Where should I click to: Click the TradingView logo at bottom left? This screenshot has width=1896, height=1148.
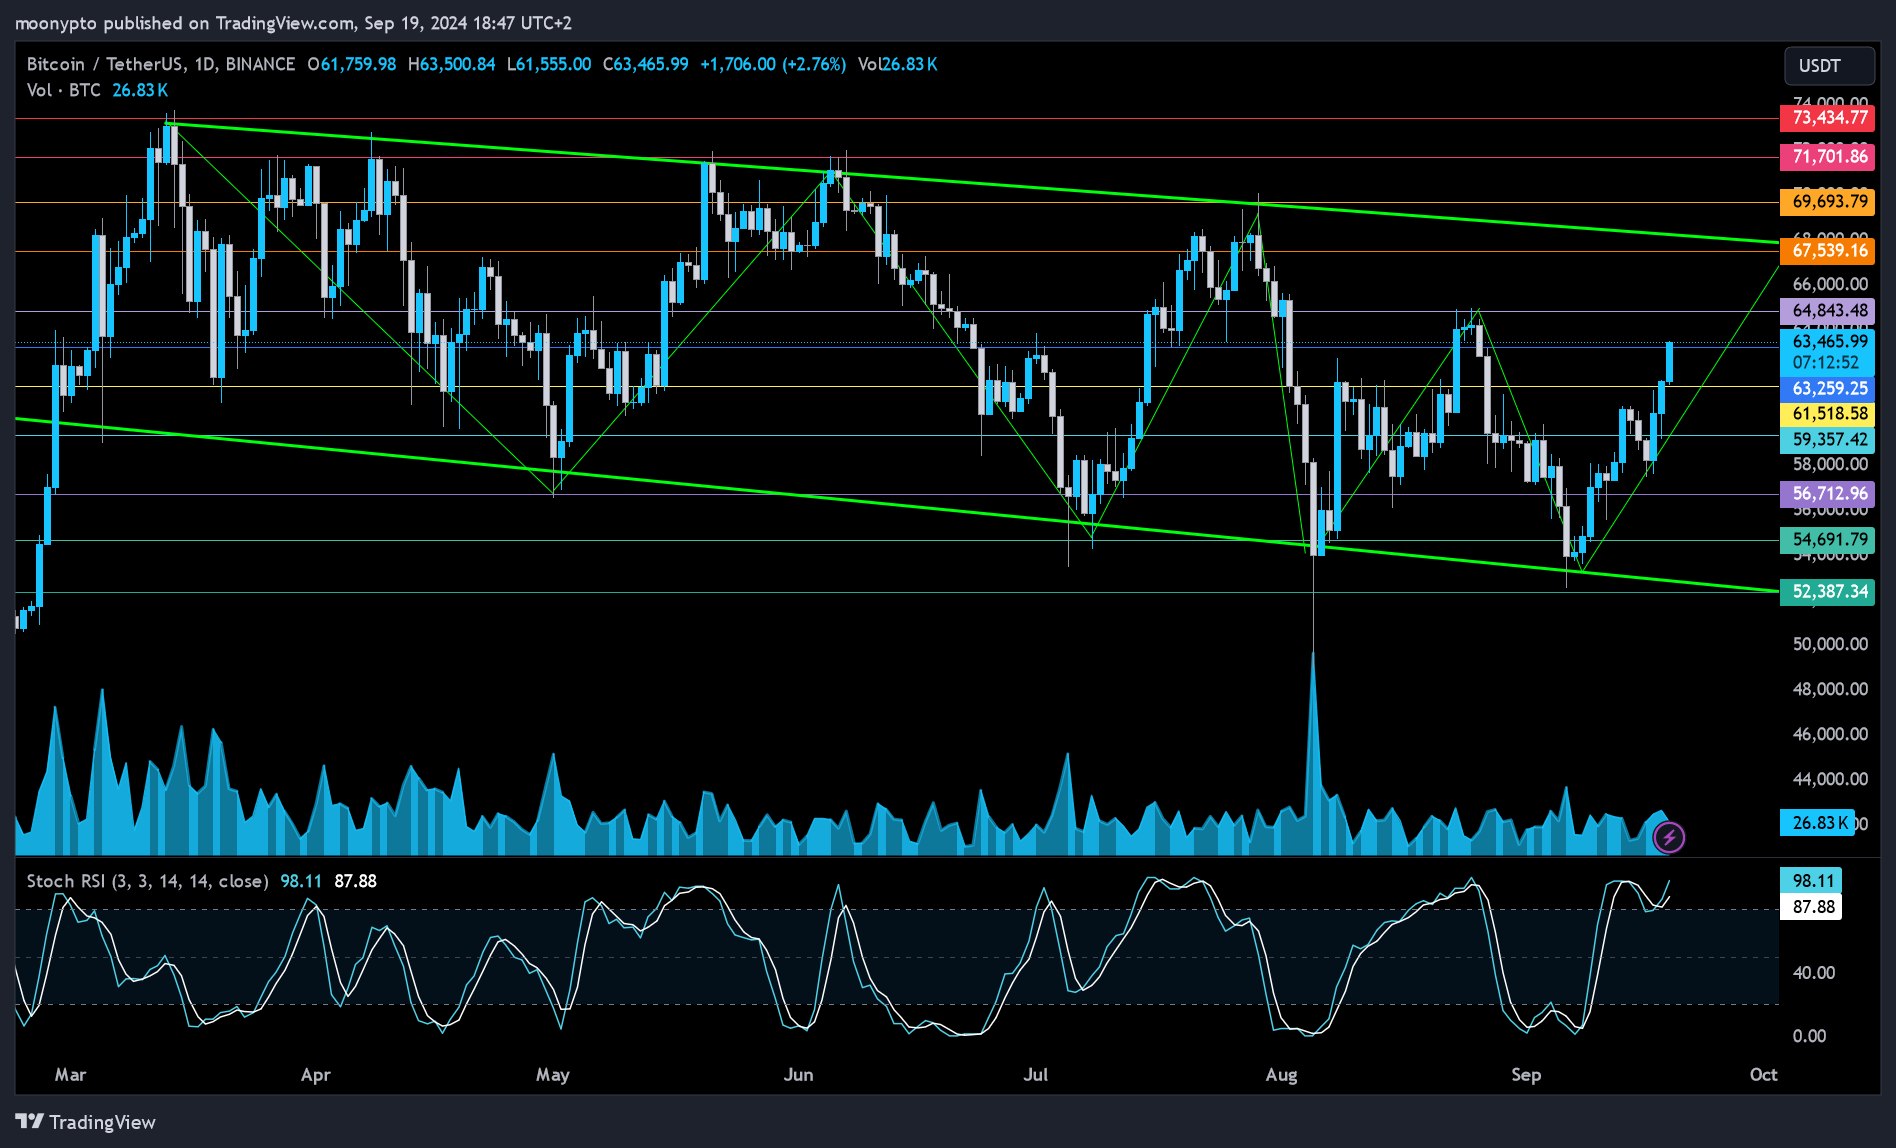pyautogui.click(x=86, y=1122)
